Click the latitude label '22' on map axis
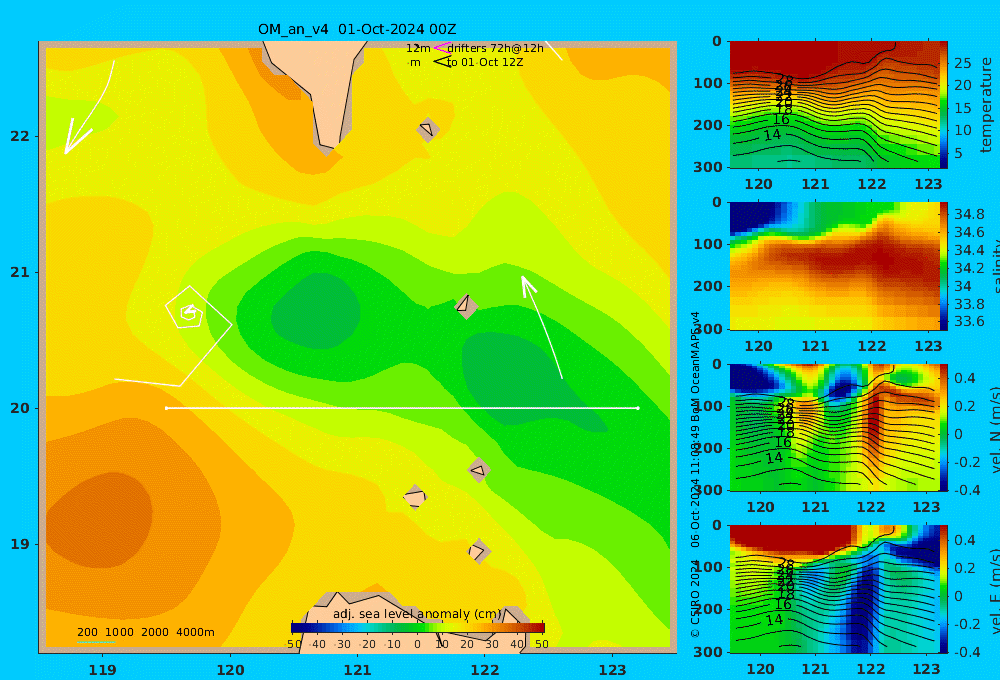The height and width of the screenshot is (680, 1000). 20,136
